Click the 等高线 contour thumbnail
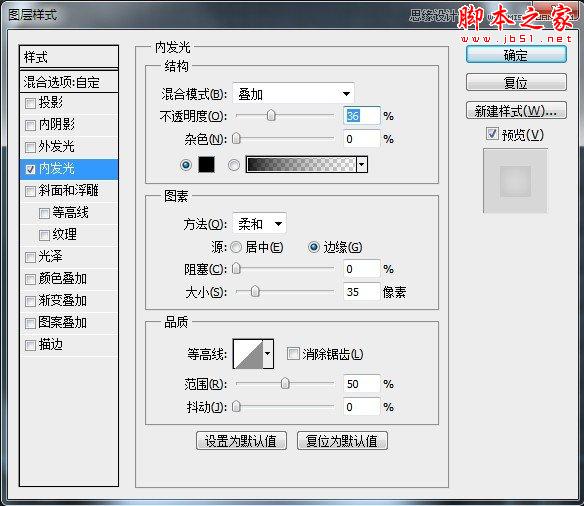This screenshot has height=506, width=584. point(248,354)
